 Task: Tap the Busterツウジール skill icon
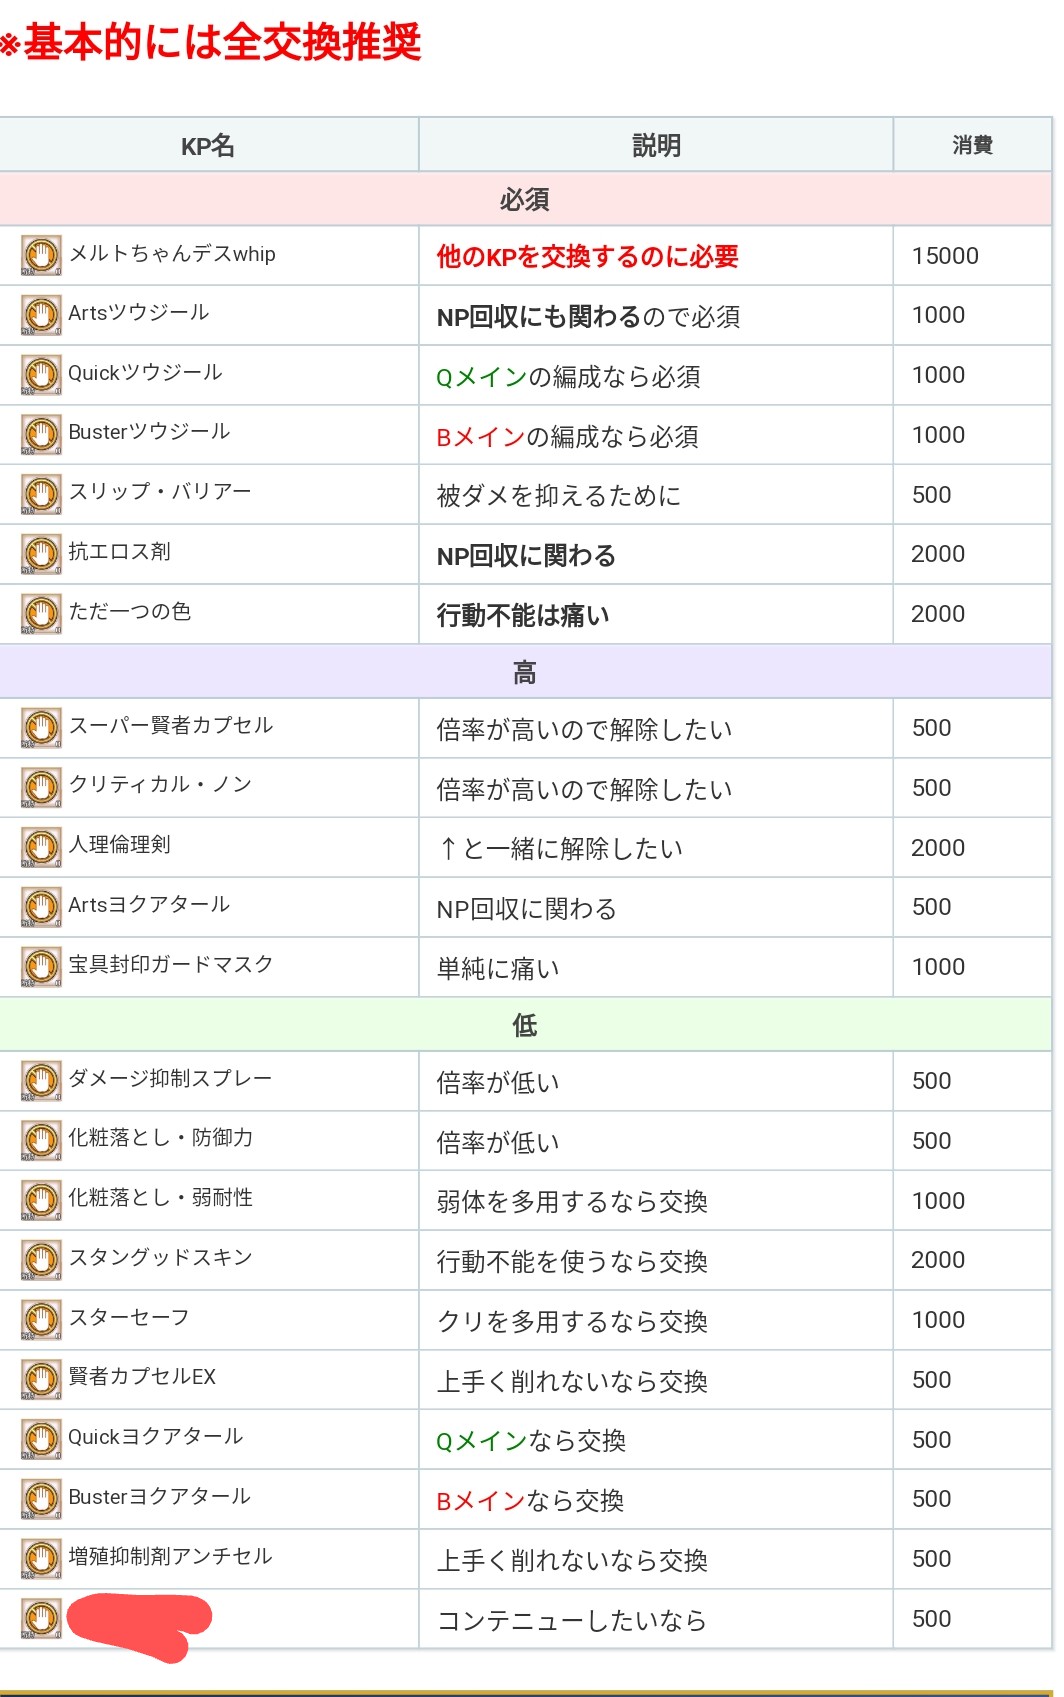coord(41,435)
